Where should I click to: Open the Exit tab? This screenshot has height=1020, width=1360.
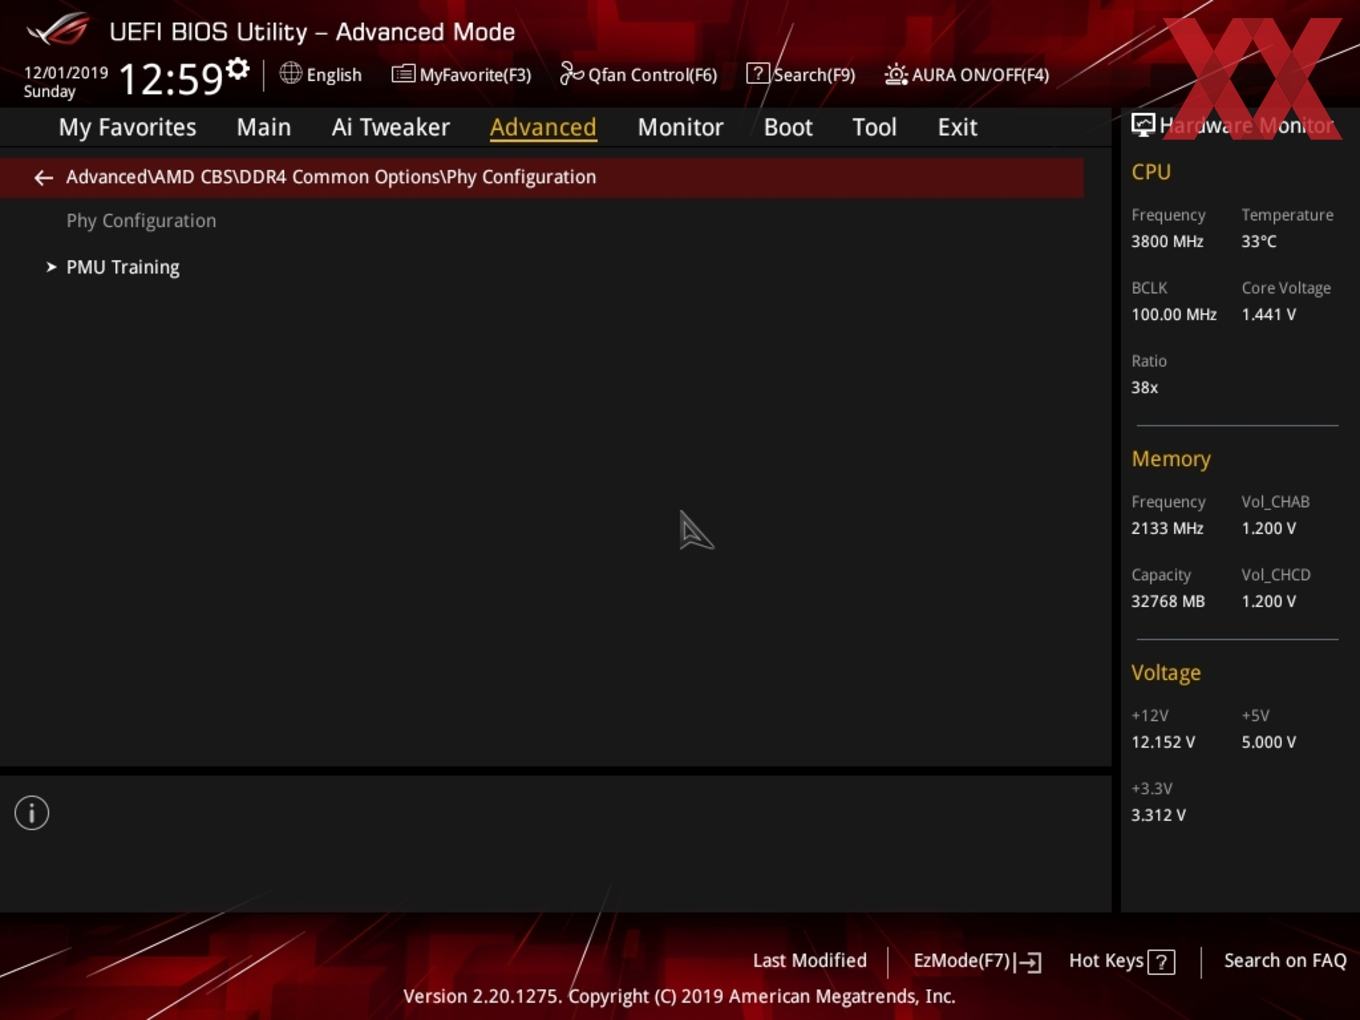[957, 127]
